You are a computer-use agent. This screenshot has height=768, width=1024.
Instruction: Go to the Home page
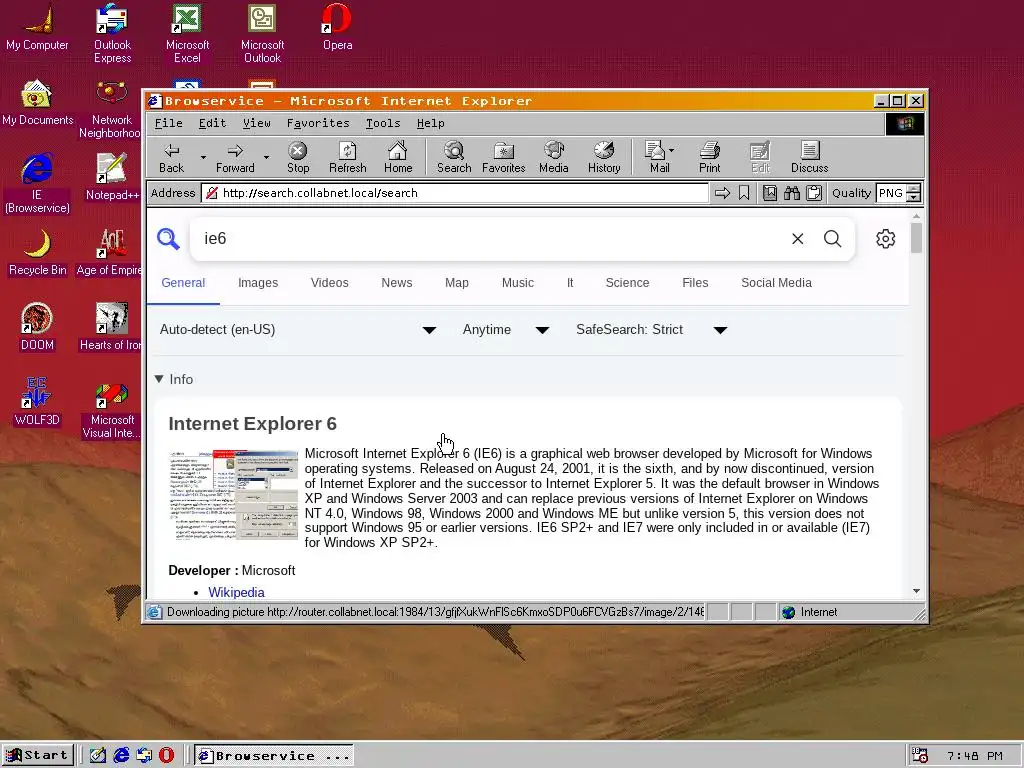(x=398, y=157)
